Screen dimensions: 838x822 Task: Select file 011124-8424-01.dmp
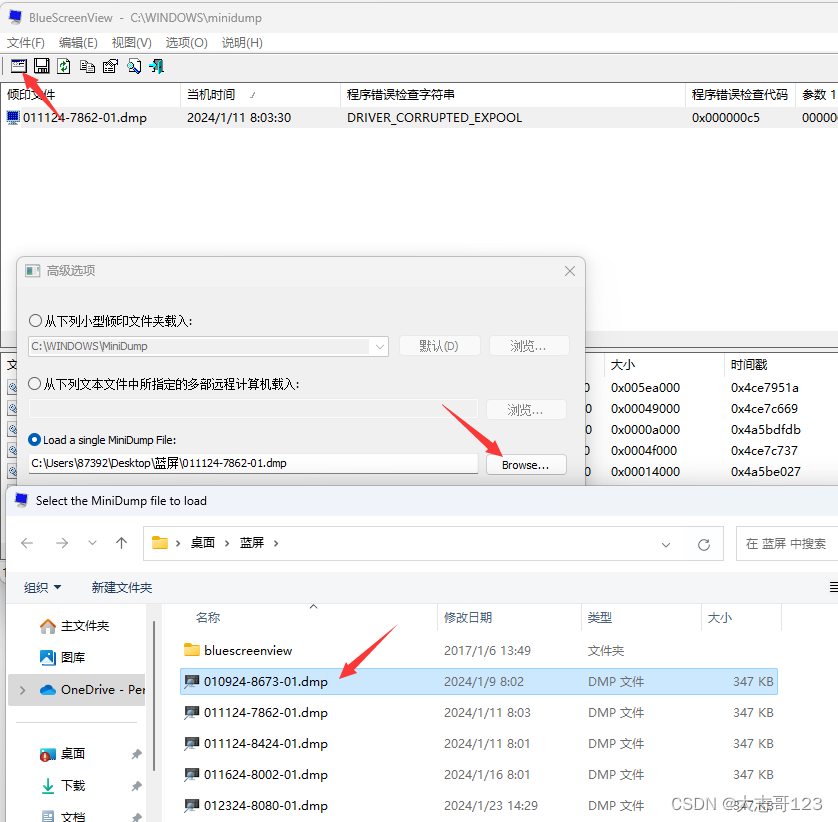click(x=478, y=743)
